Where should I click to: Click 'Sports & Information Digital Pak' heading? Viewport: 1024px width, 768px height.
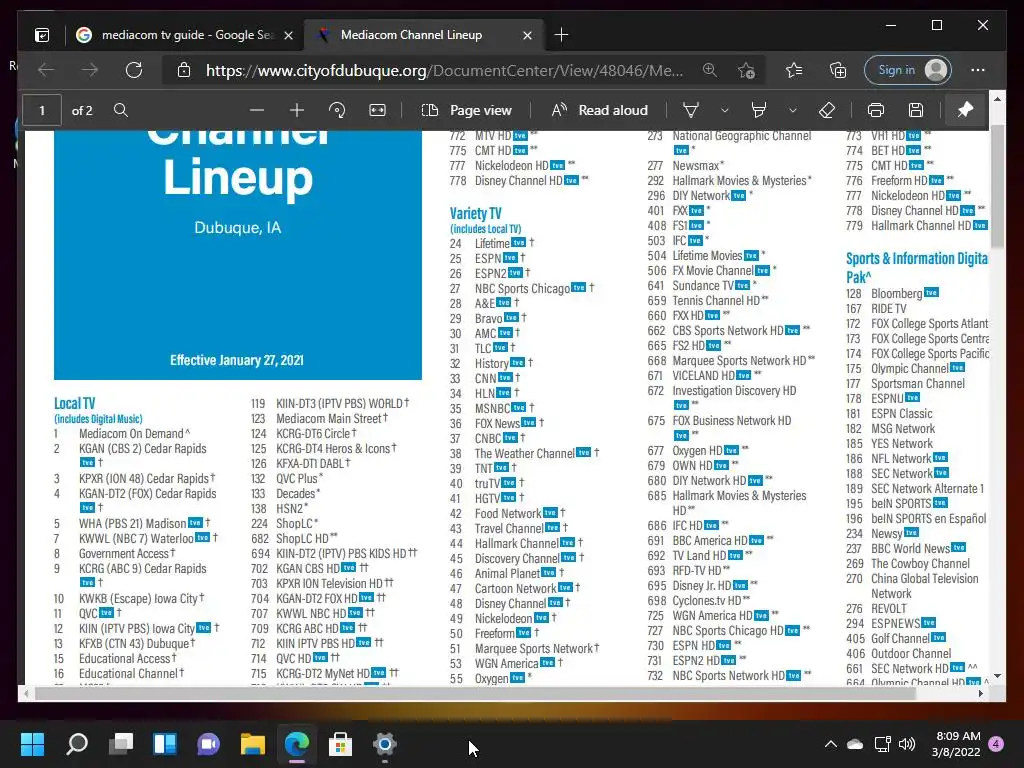(917, 267)
